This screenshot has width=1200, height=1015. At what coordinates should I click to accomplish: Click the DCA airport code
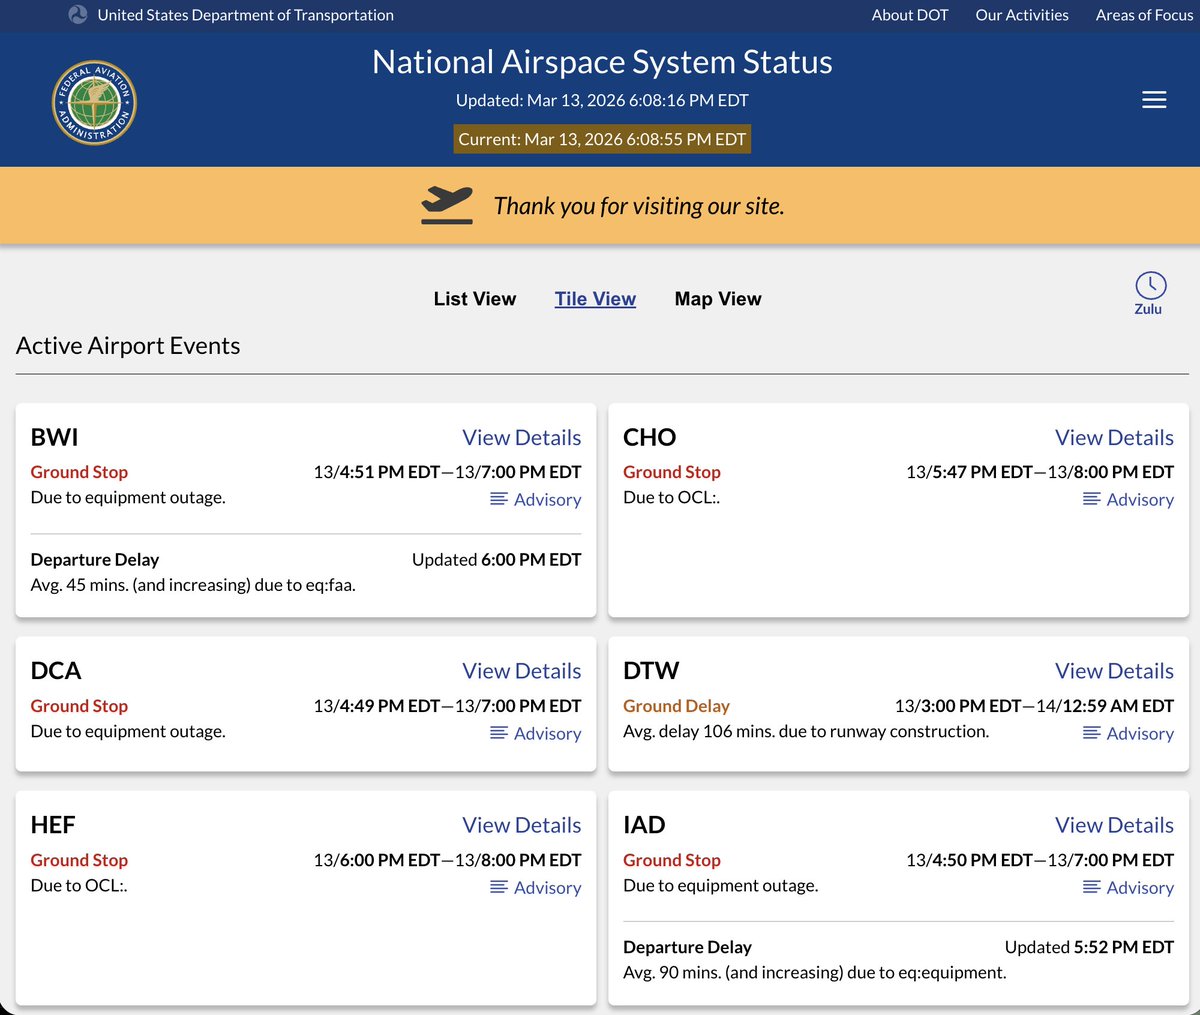56,671
